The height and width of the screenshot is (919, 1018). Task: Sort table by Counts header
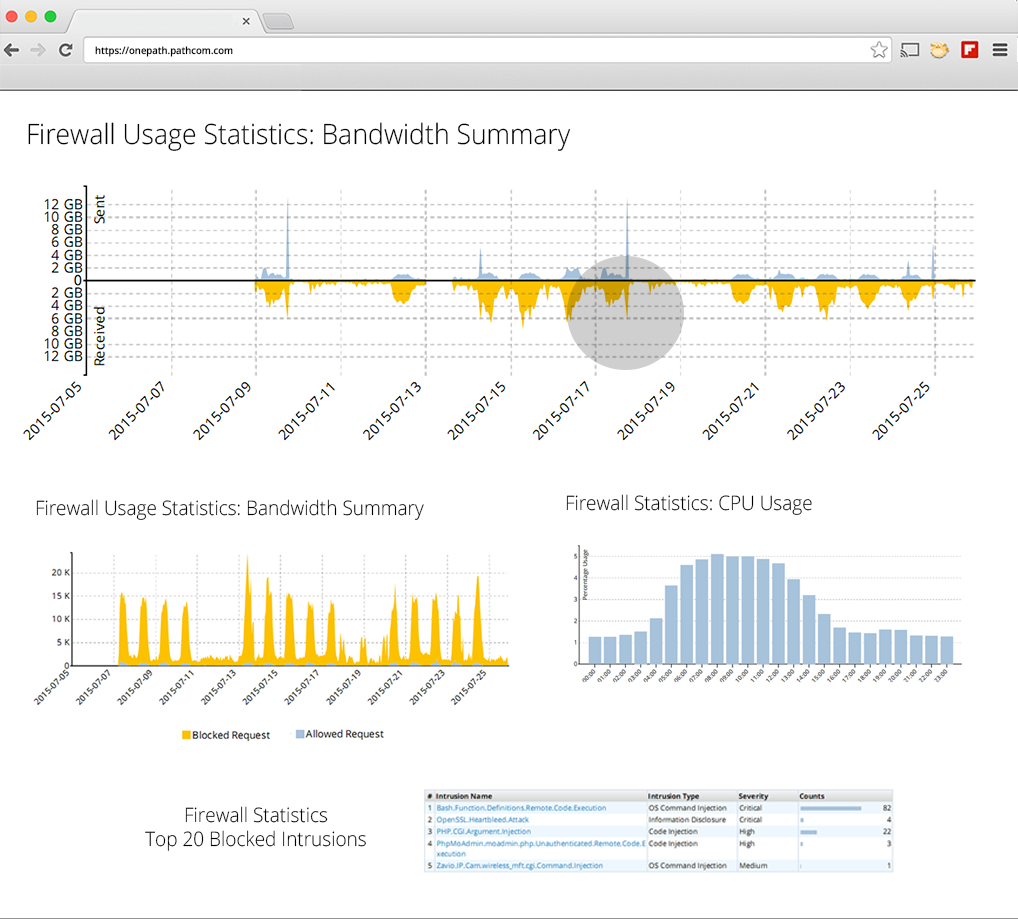[812, 796]
